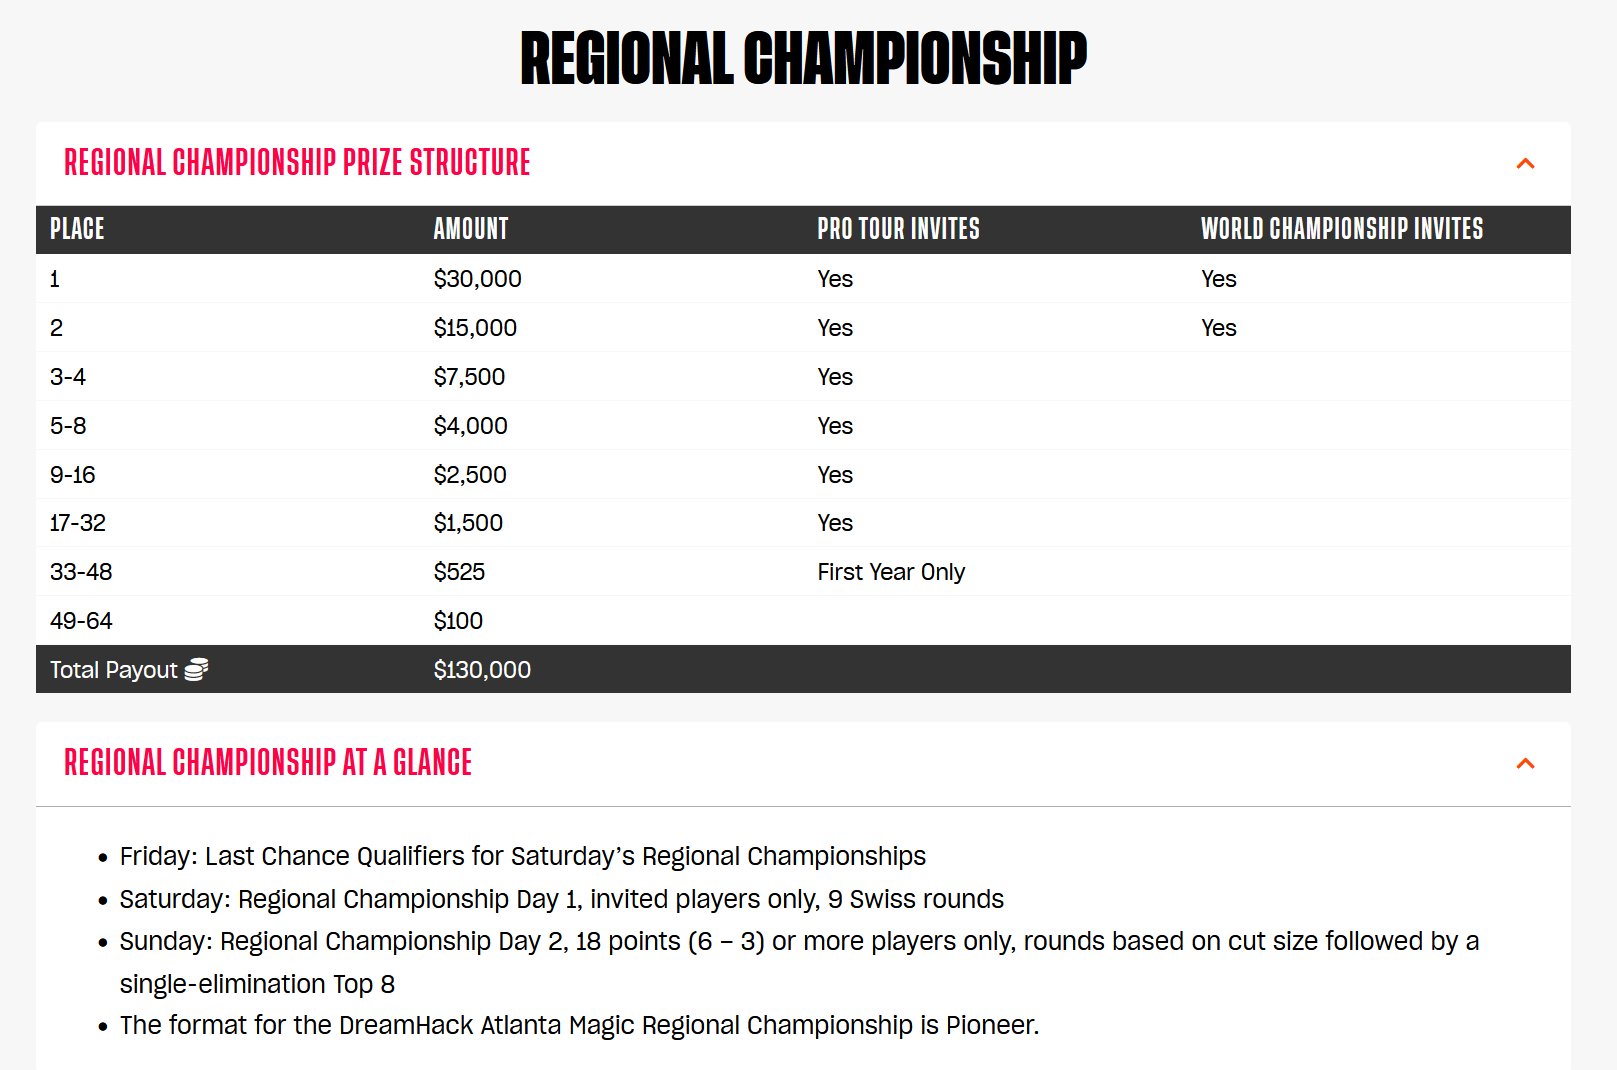This screenshot has height=1070, width=1617.
Task: Click the Pioneer format bullet text
Action: [579, 1025]
